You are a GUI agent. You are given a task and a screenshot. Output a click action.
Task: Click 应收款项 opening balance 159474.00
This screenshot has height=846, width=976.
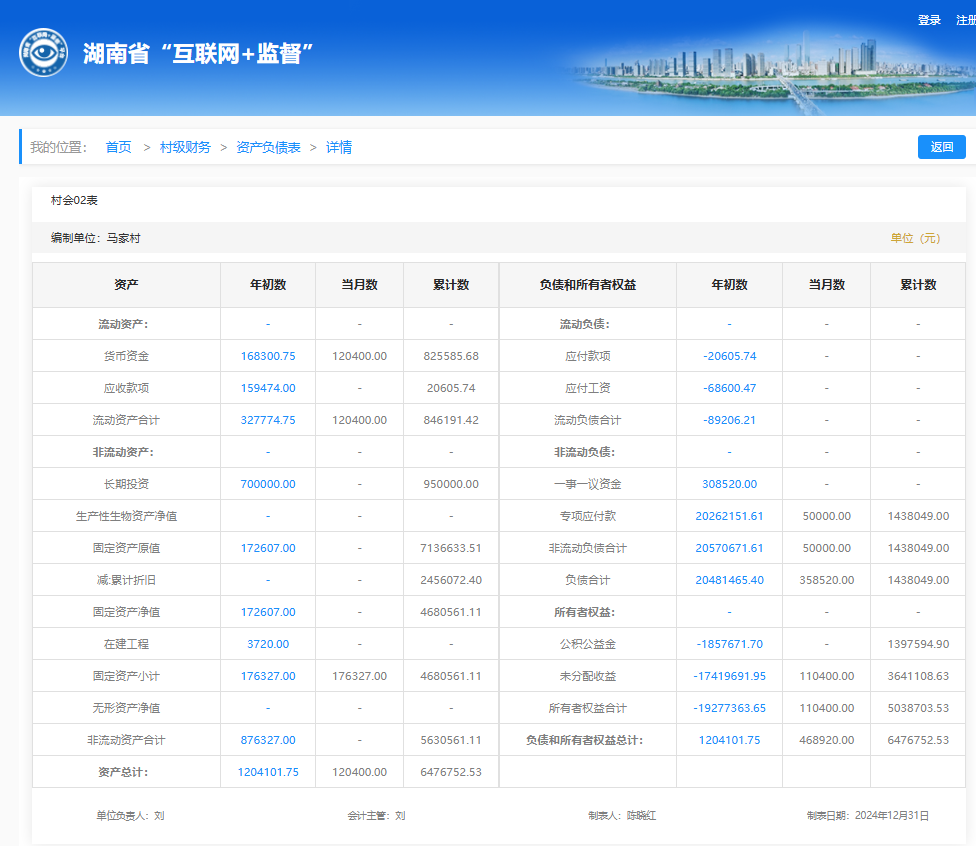click(268, 388)
